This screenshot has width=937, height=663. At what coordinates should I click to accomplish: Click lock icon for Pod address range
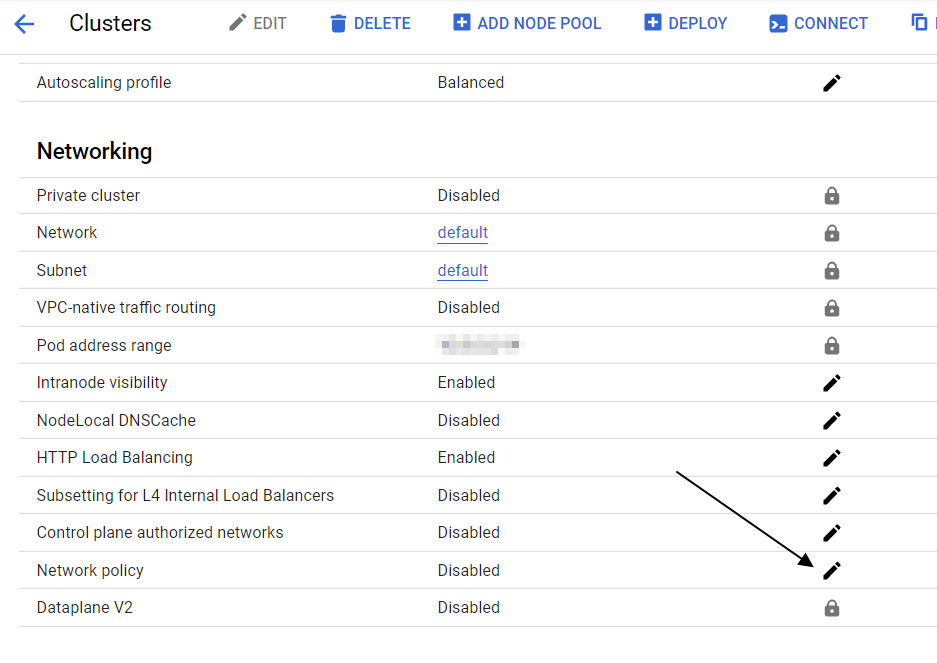832,346
